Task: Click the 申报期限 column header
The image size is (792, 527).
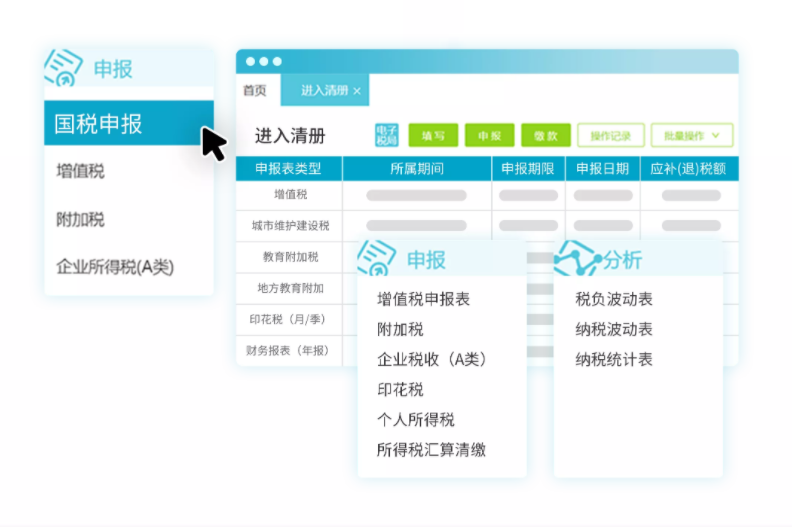Action: coord(528,169)
